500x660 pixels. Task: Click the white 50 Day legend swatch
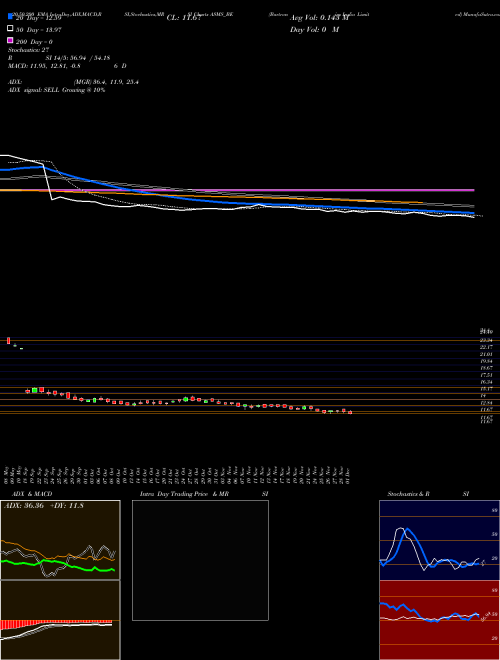[x=11, y=29]
